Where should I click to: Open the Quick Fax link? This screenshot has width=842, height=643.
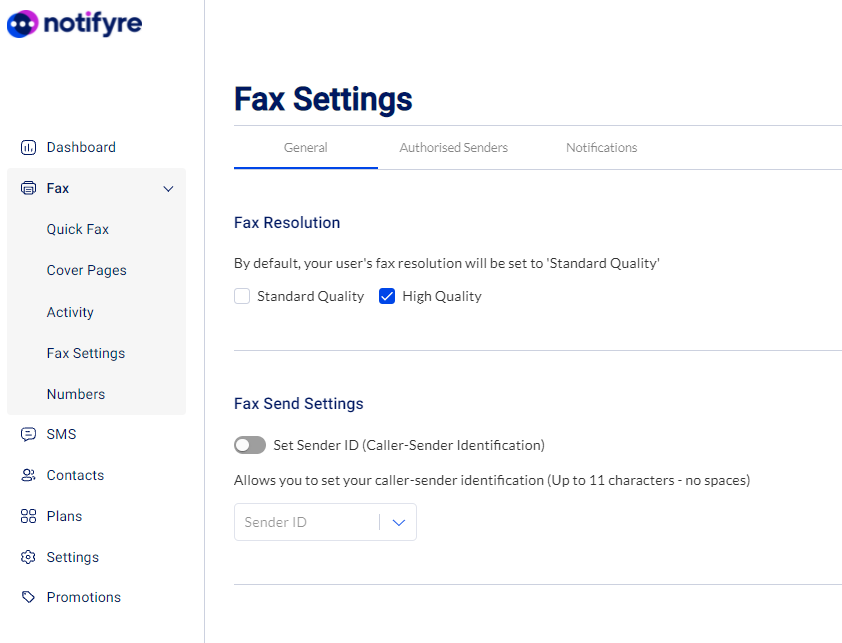[78, 229]
